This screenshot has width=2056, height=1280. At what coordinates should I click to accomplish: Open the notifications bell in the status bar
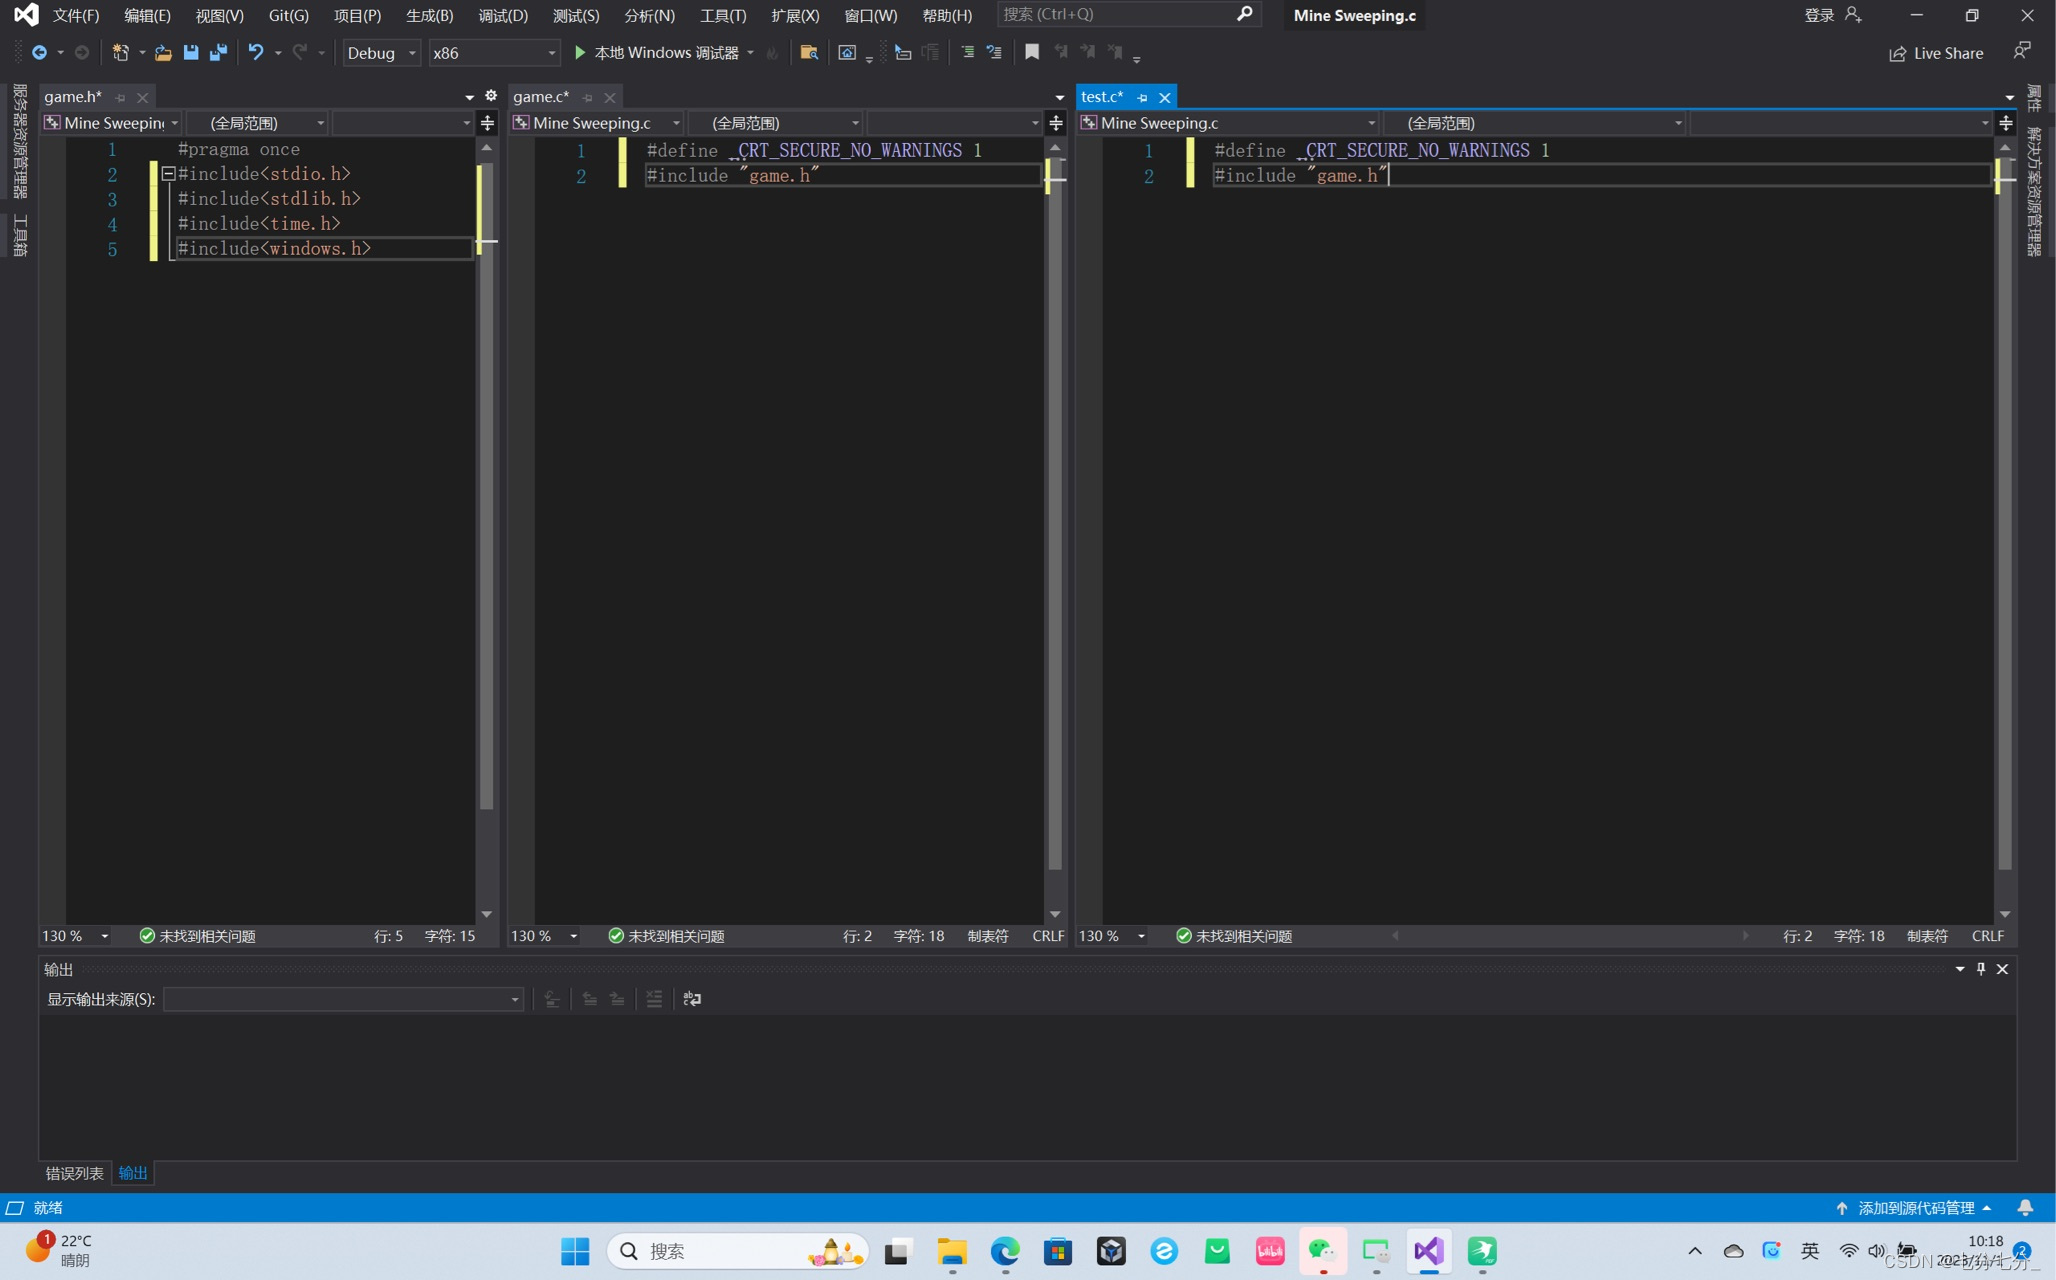[2024, 1207]
